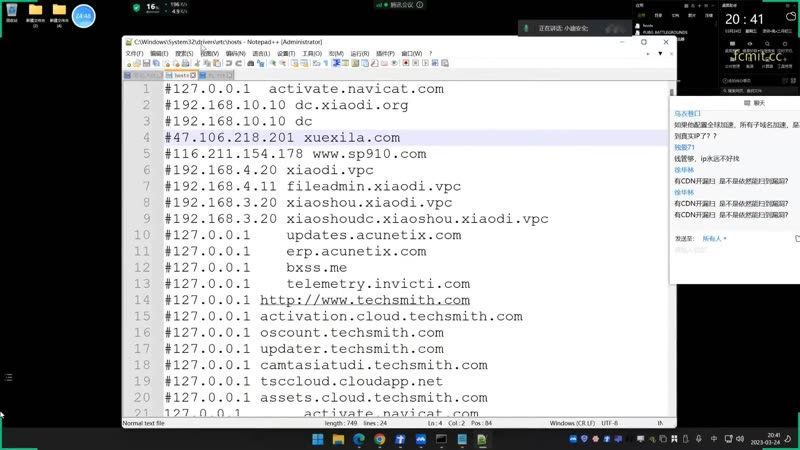This screenshot has width=800, height=450.
Task: Open the ? help menu
Action: [x=430, y=54]
